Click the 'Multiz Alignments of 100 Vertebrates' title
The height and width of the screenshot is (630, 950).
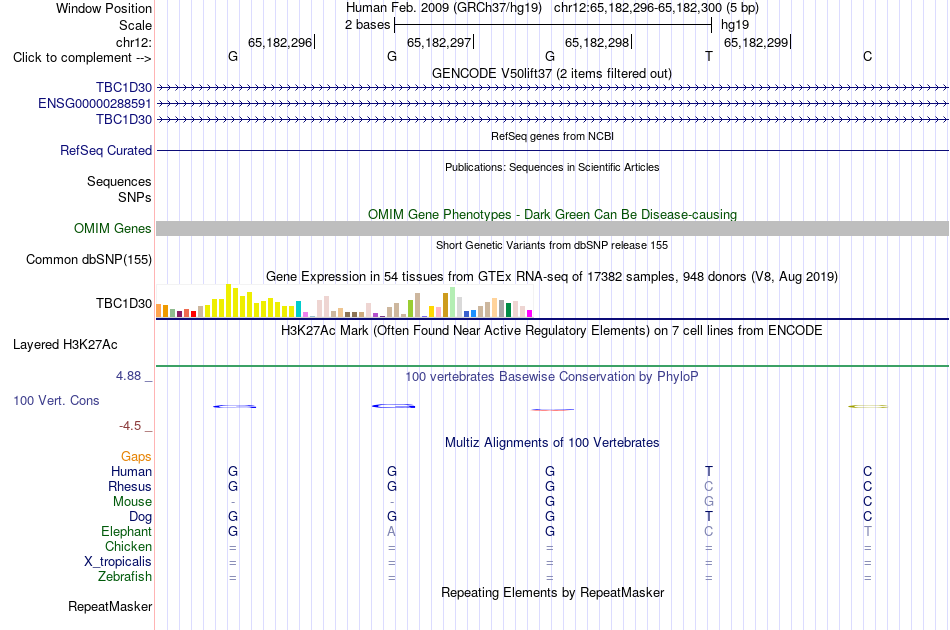pyautogui.click(x=552, y=443)
